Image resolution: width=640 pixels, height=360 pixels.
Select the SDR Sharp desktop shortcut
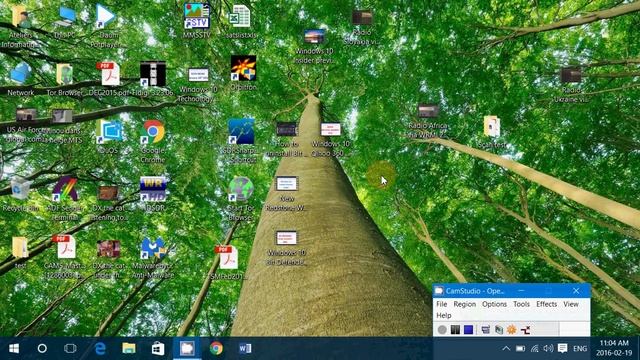(x=241, y=141)
